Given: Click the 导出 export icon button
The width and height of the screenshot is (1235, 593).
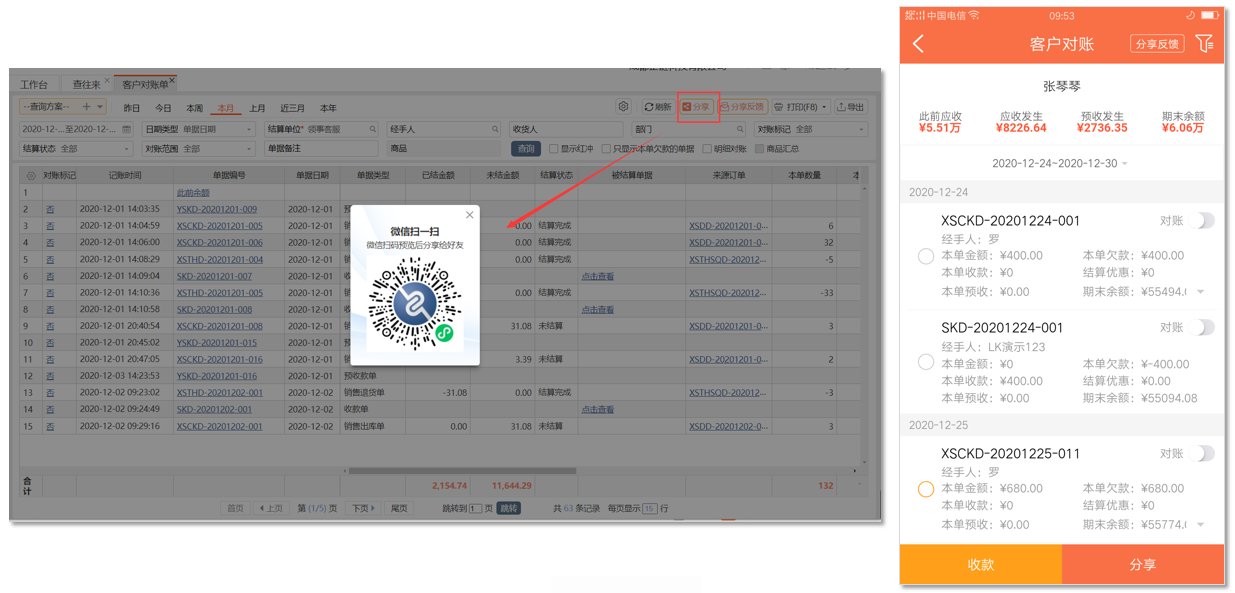Looking at the screenshot, I should pos(850,107).
